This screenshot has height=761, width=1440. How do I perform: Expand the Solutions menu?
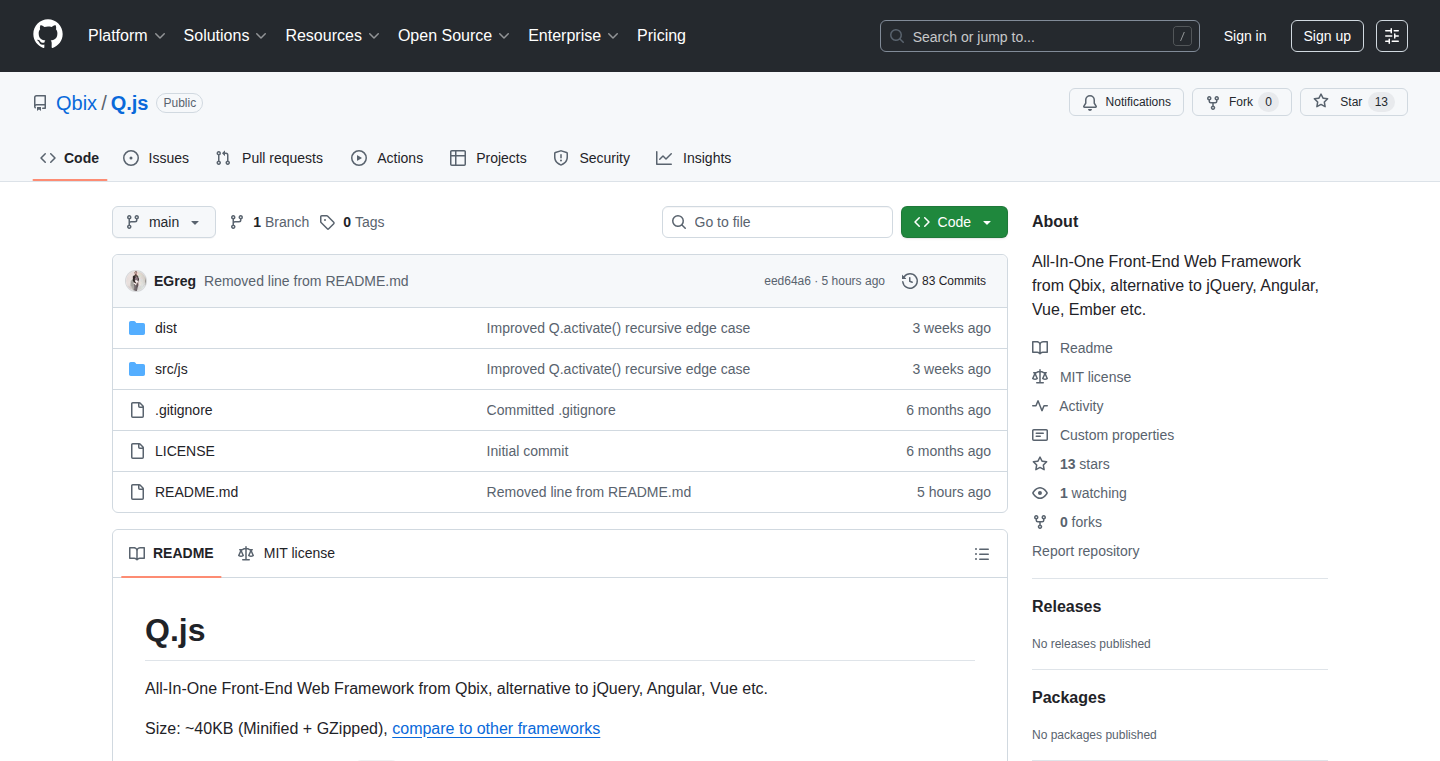point(225,35)
